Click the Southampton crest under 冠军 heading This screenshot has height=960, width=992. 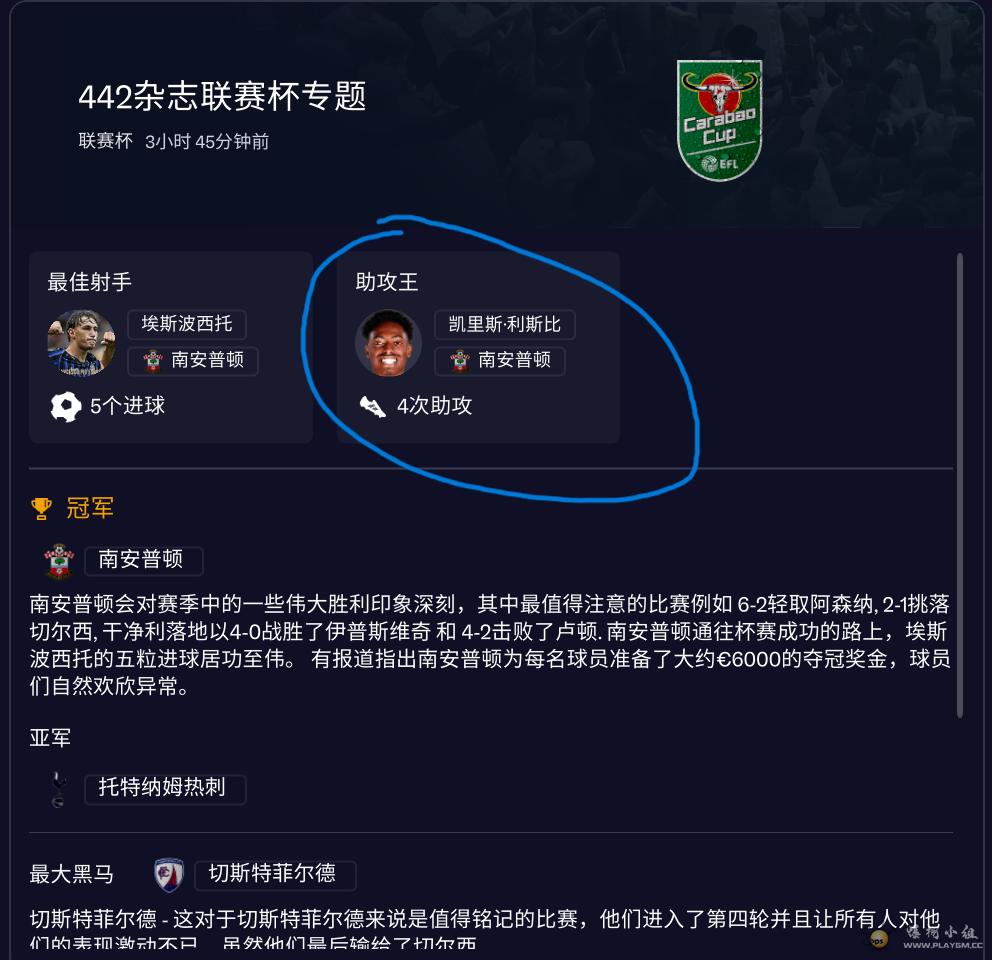pos(59,561)
